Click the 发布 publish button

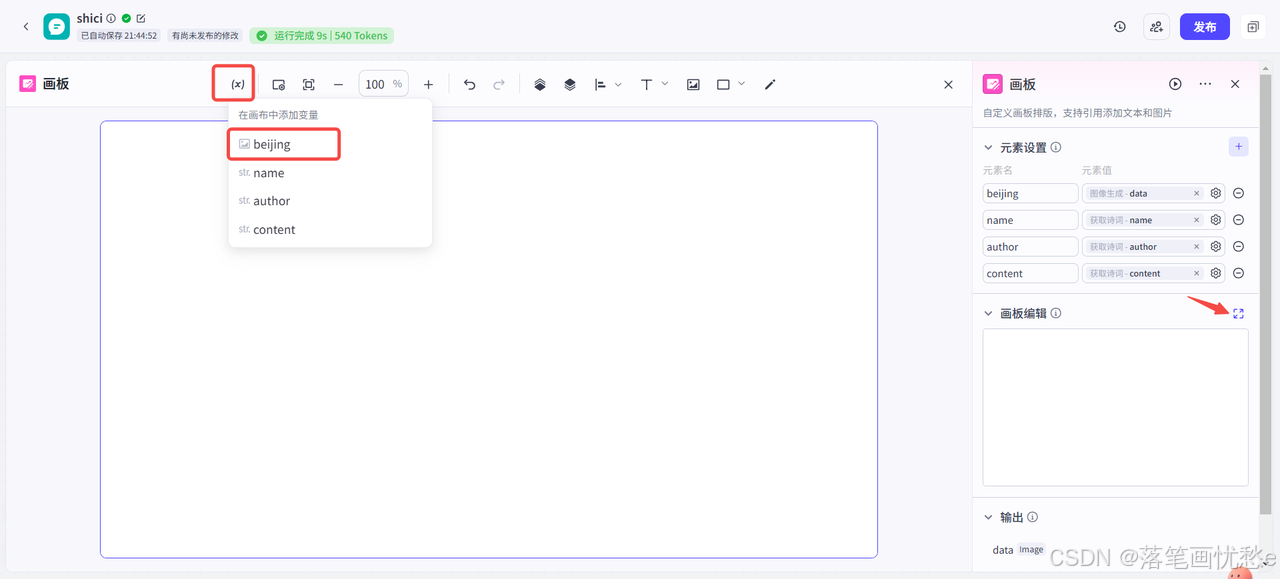pyautogui.click(x=1204, y=27)
